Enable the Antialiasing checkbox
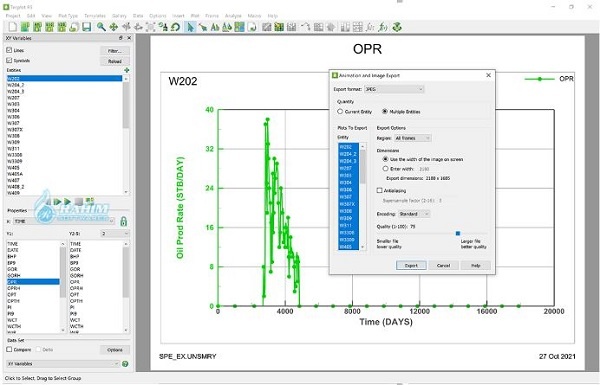This screenshot has height=385, width=600. 380,190
